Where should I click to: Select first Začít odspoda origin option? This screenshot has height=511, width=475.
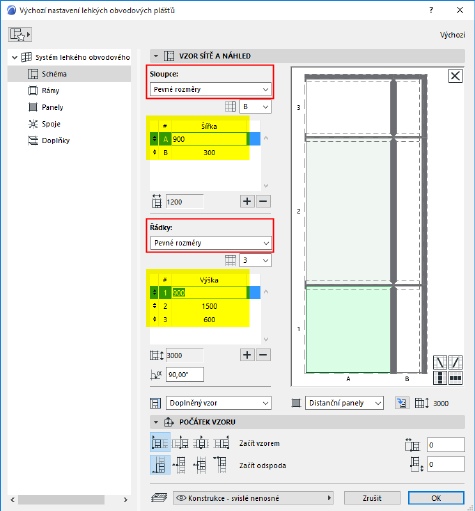coord(160,465)
